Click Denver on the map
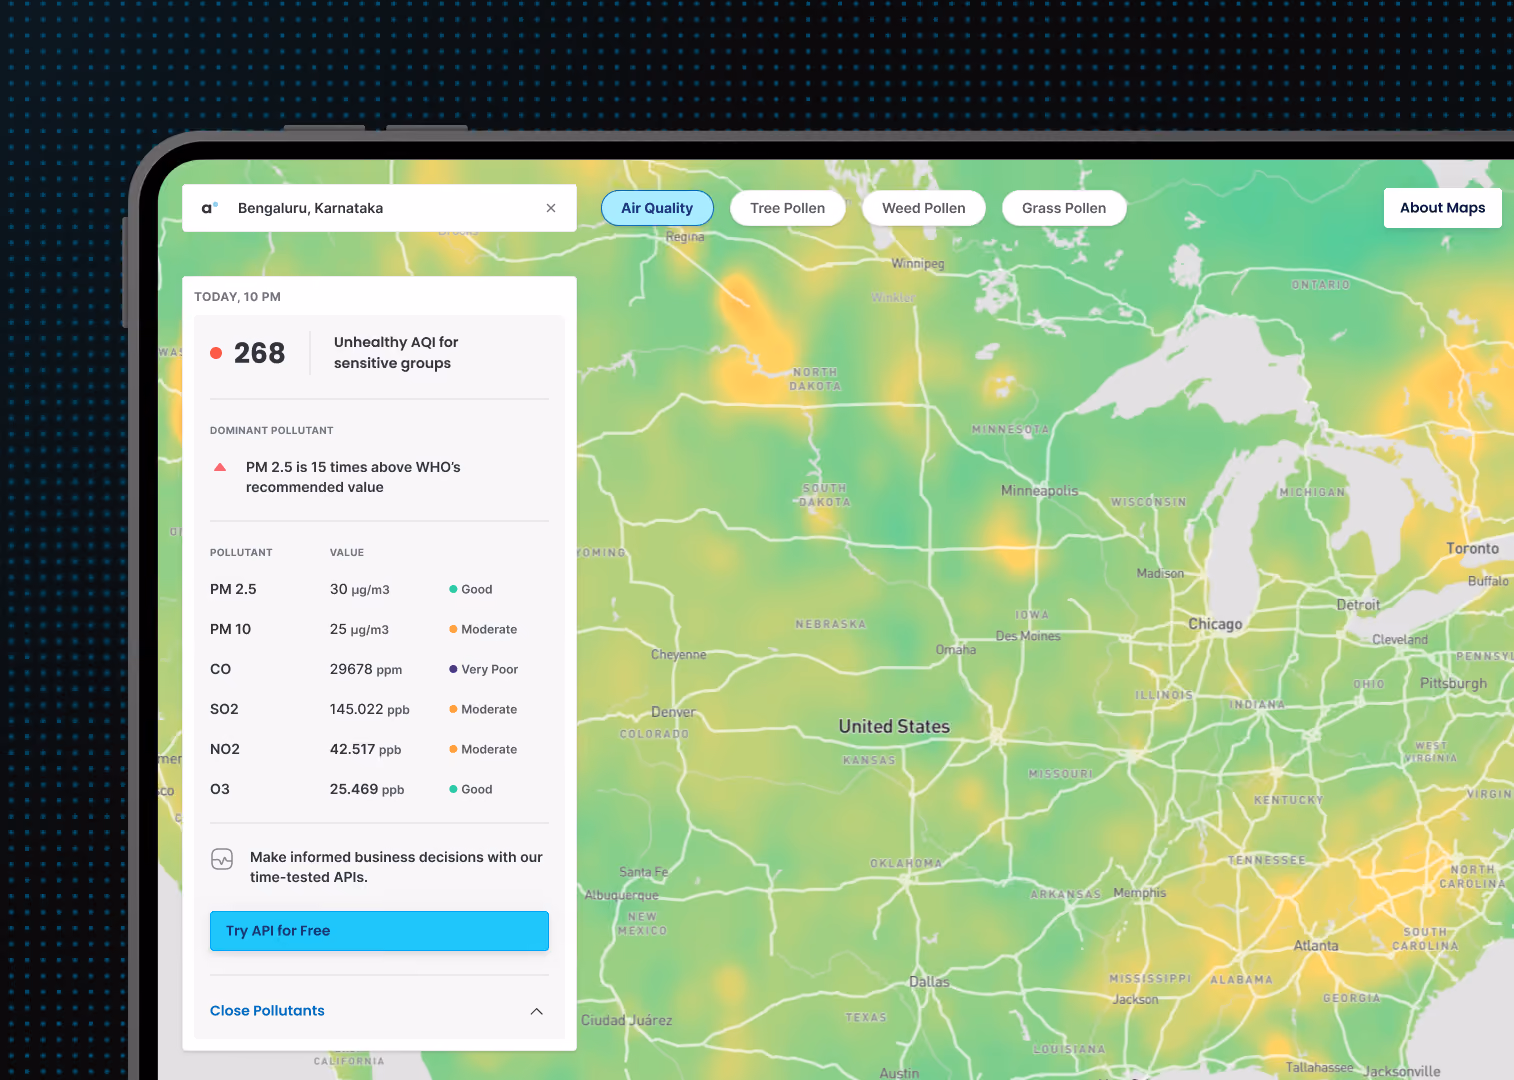The width and height of the screenshot is (1514, 1080). (673, 712)
